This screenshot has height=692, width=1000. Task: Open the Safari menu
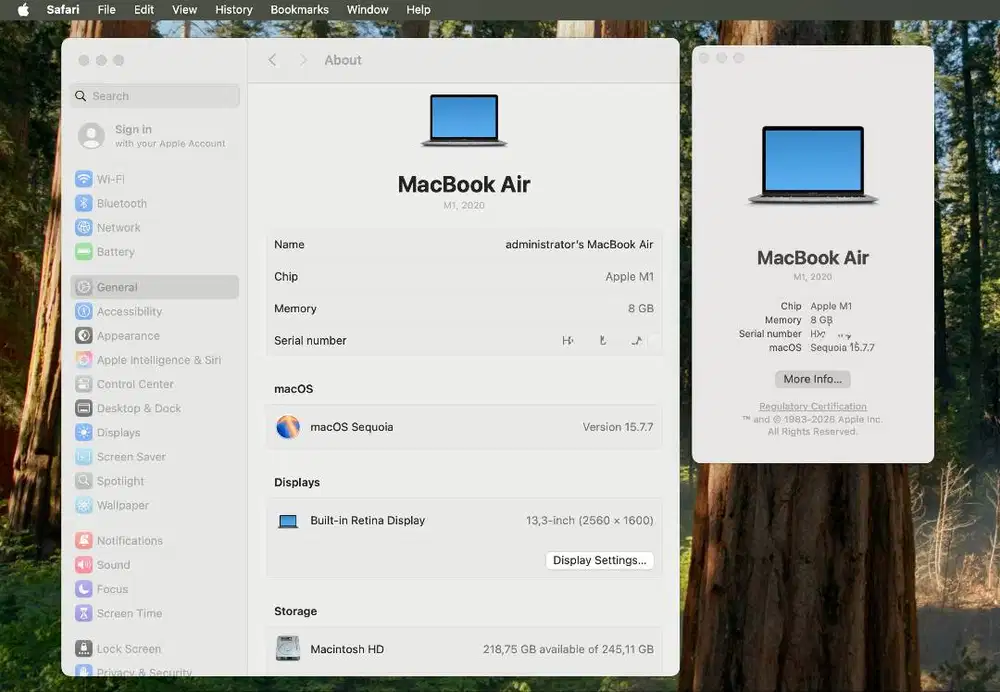pyautogui.click(x=62, y=10)
